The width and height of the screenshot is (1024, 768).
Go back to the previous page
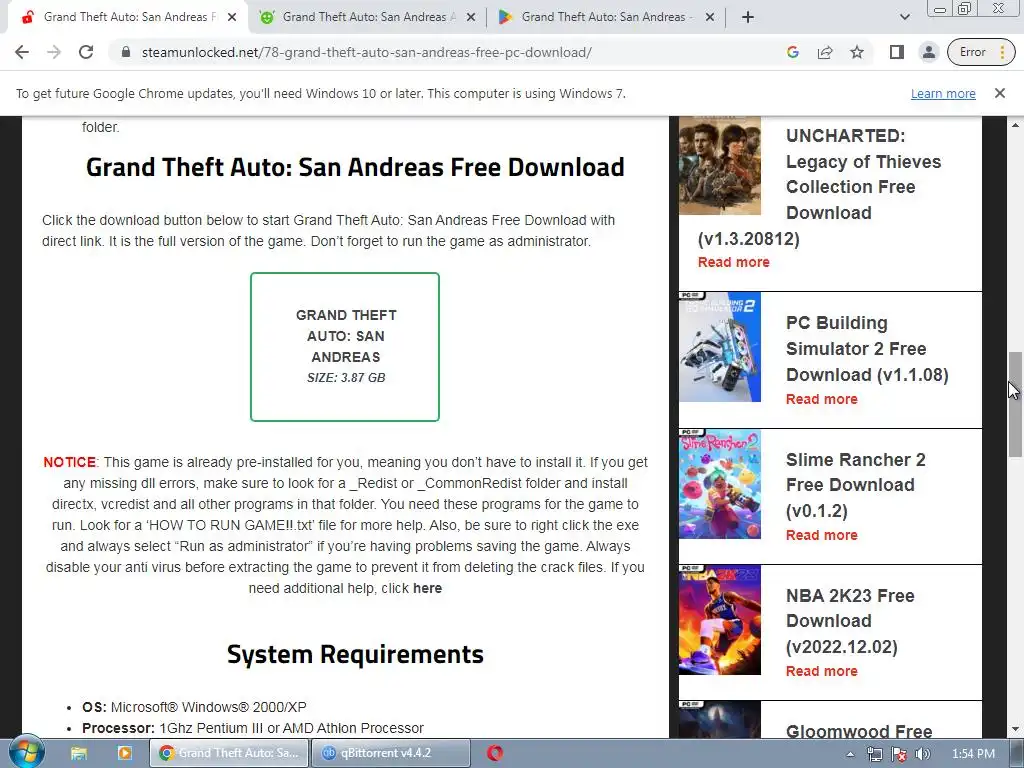pyautogui.click(x=22, y=52)
